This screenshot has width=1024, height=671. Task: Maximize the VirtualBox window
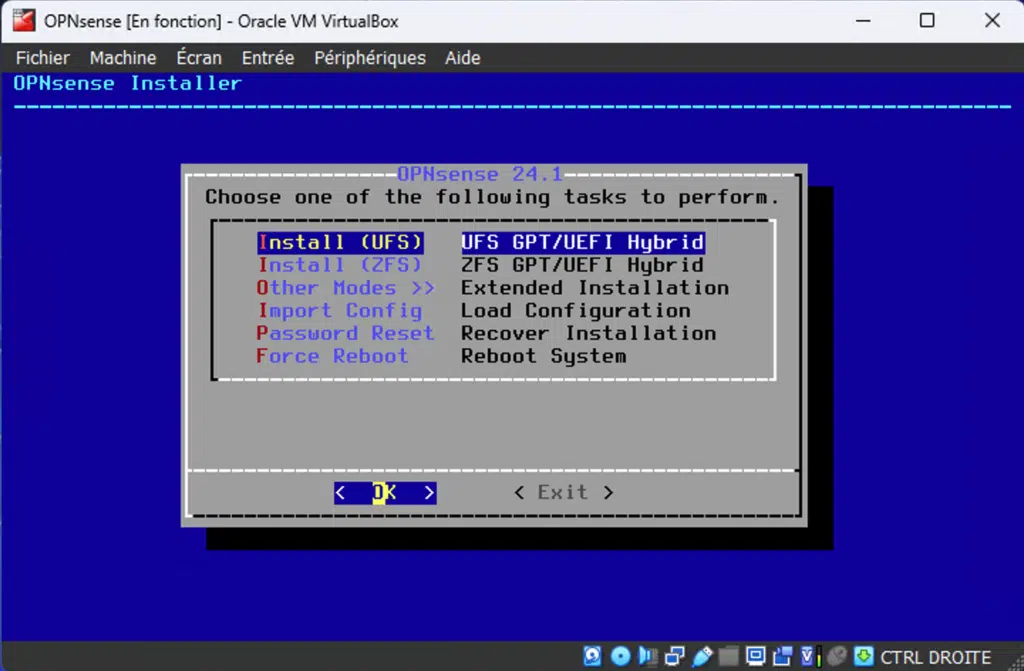coord(927,21)
